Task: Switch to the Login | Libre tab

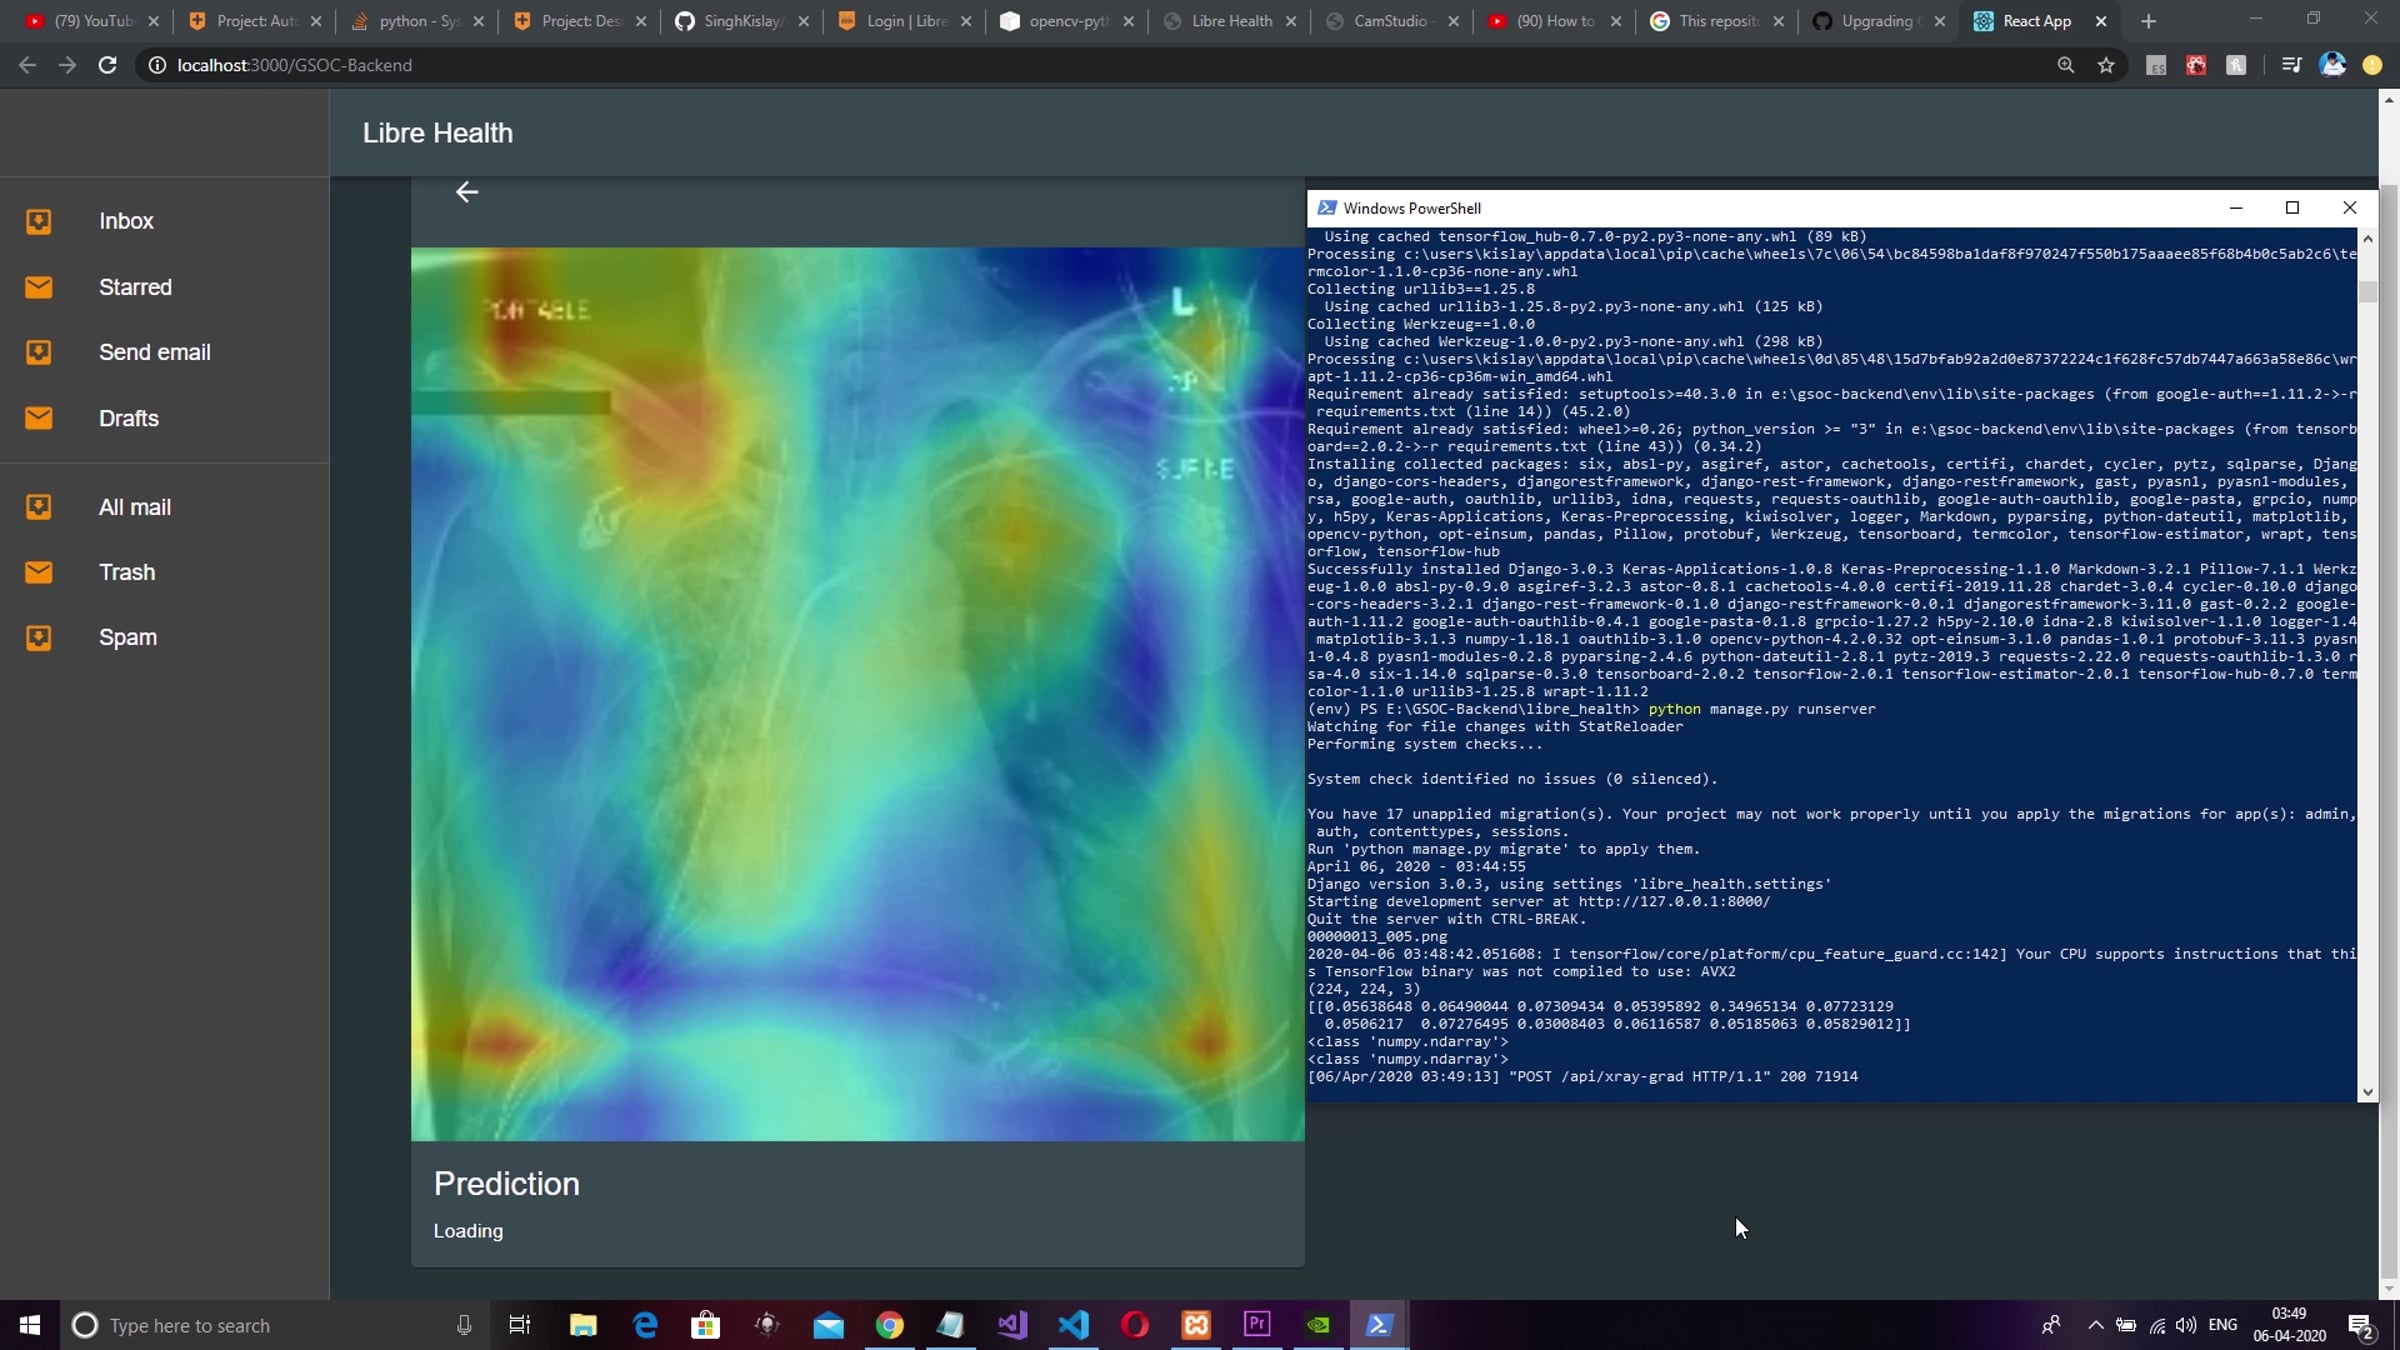Action: pyautogui.click(x=905, y=21)
